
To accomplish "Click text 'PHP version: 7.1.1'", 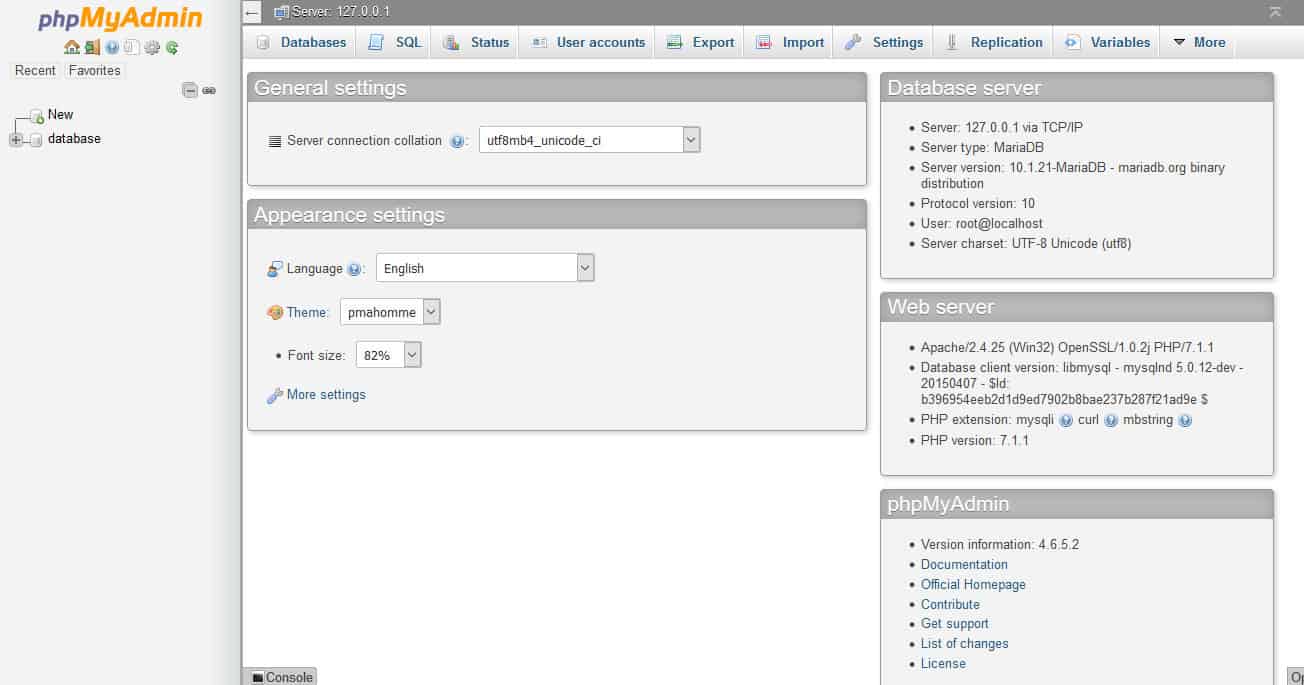I will pos(974,441).
